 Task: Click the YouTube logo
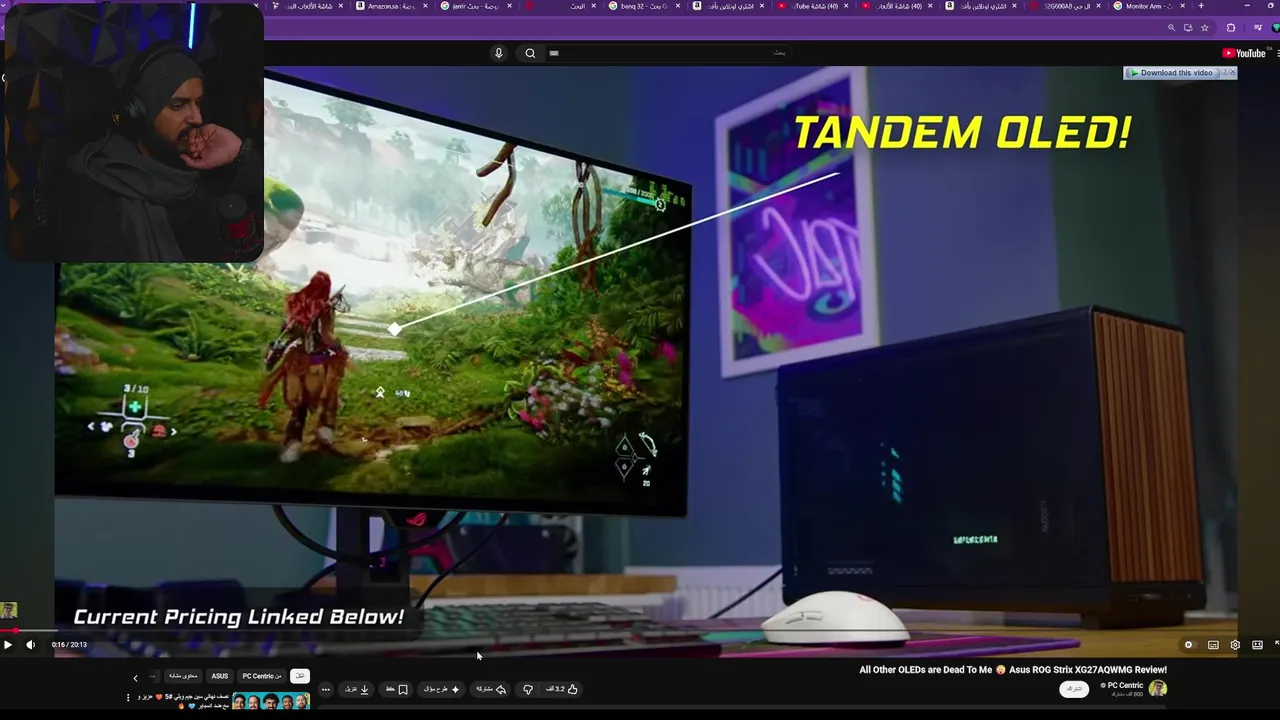1244,53
